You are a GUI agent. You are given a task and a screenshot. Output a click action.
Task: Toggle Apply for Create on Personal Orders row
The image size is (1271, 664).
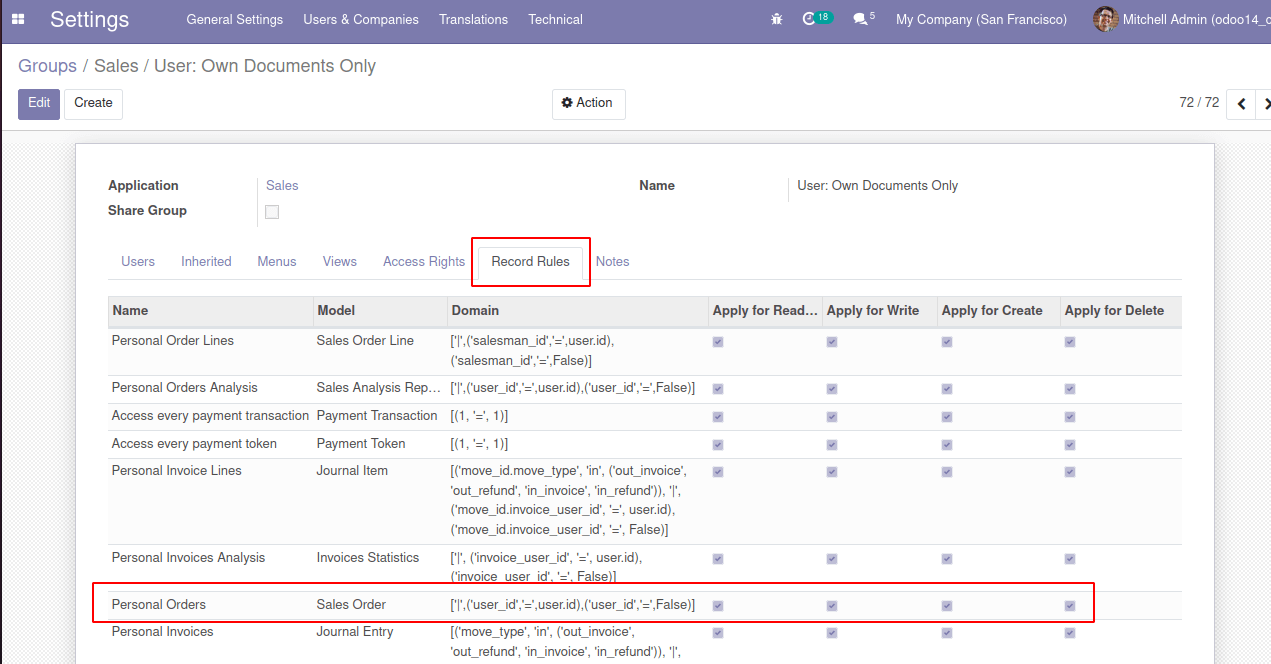pos(947,606)
